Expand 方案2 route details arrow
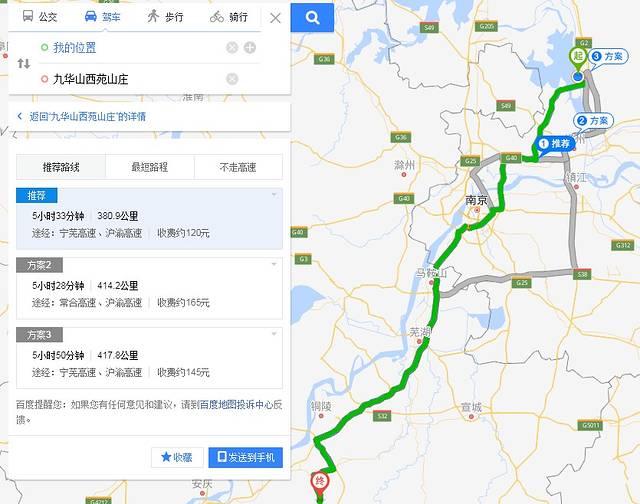This screenshot has height=504, width=640. (274, 264)
